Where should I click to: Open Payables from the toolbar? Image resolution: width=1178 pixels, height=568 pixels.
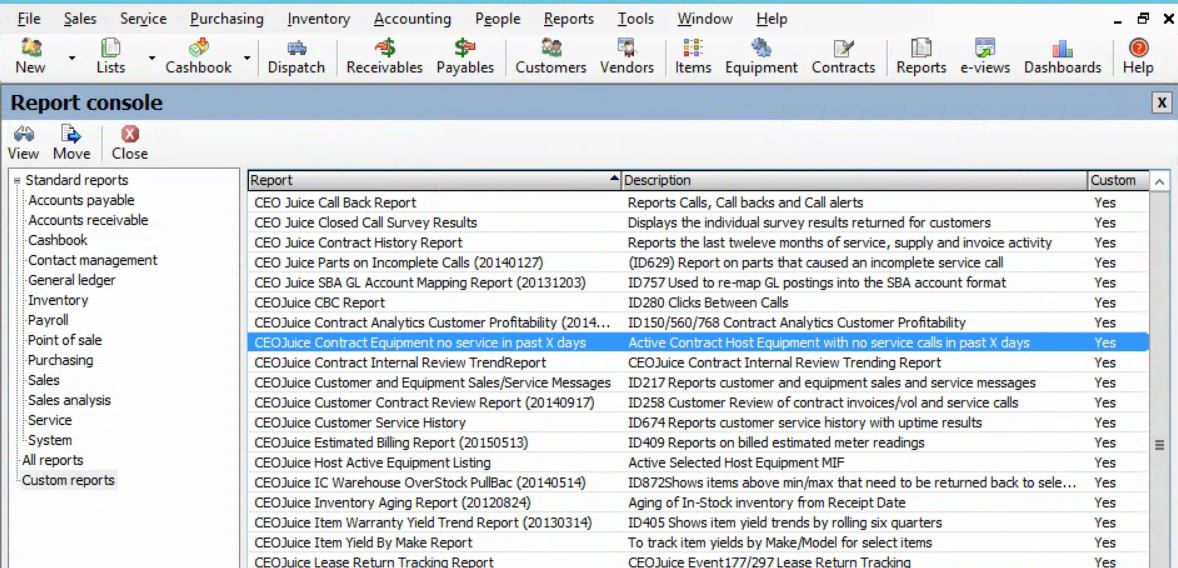click(465, 56)
